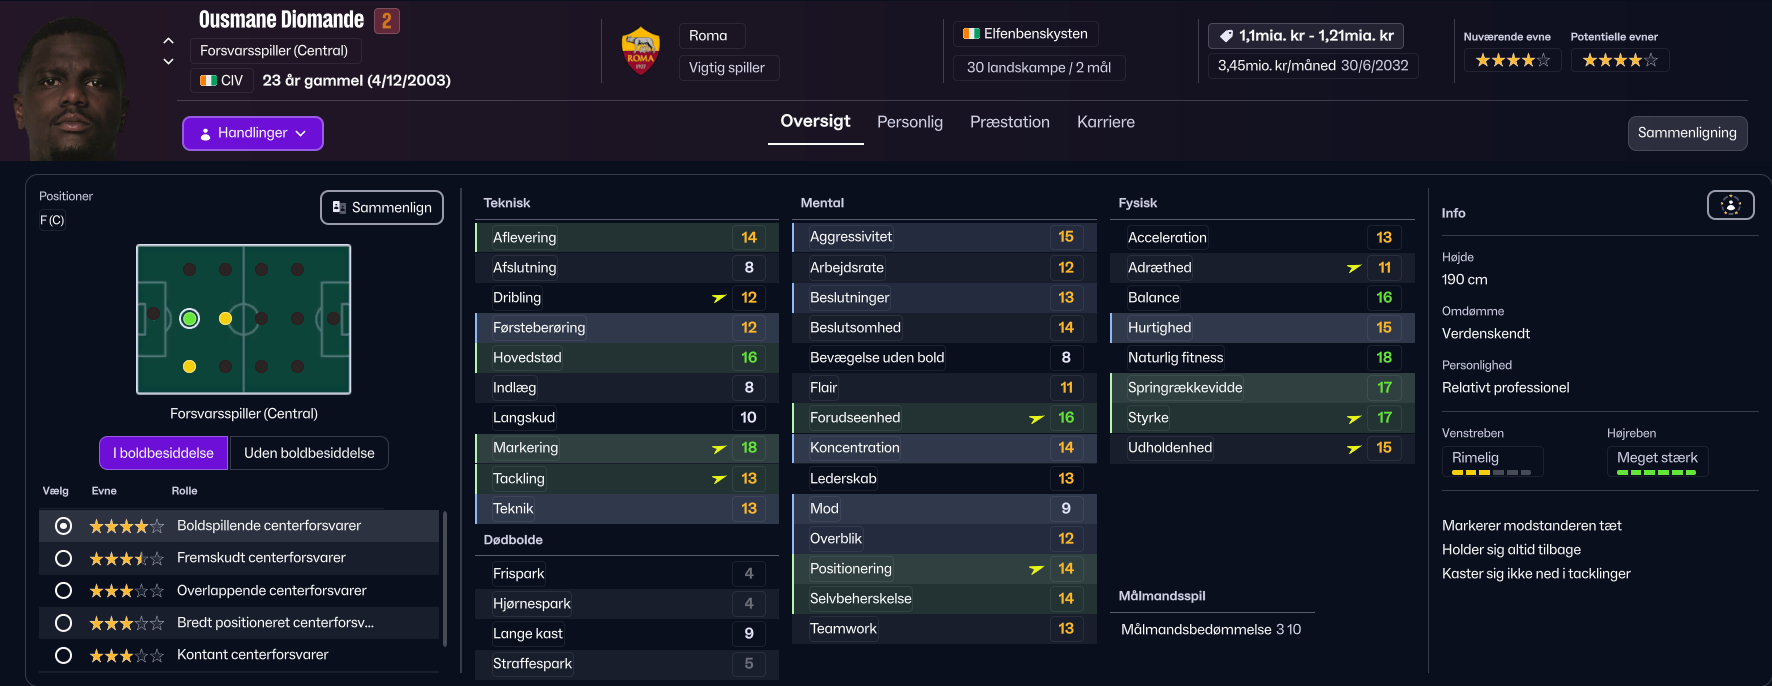
Task: Open the Handlinger dropdown menu
Action: [253, 133]
